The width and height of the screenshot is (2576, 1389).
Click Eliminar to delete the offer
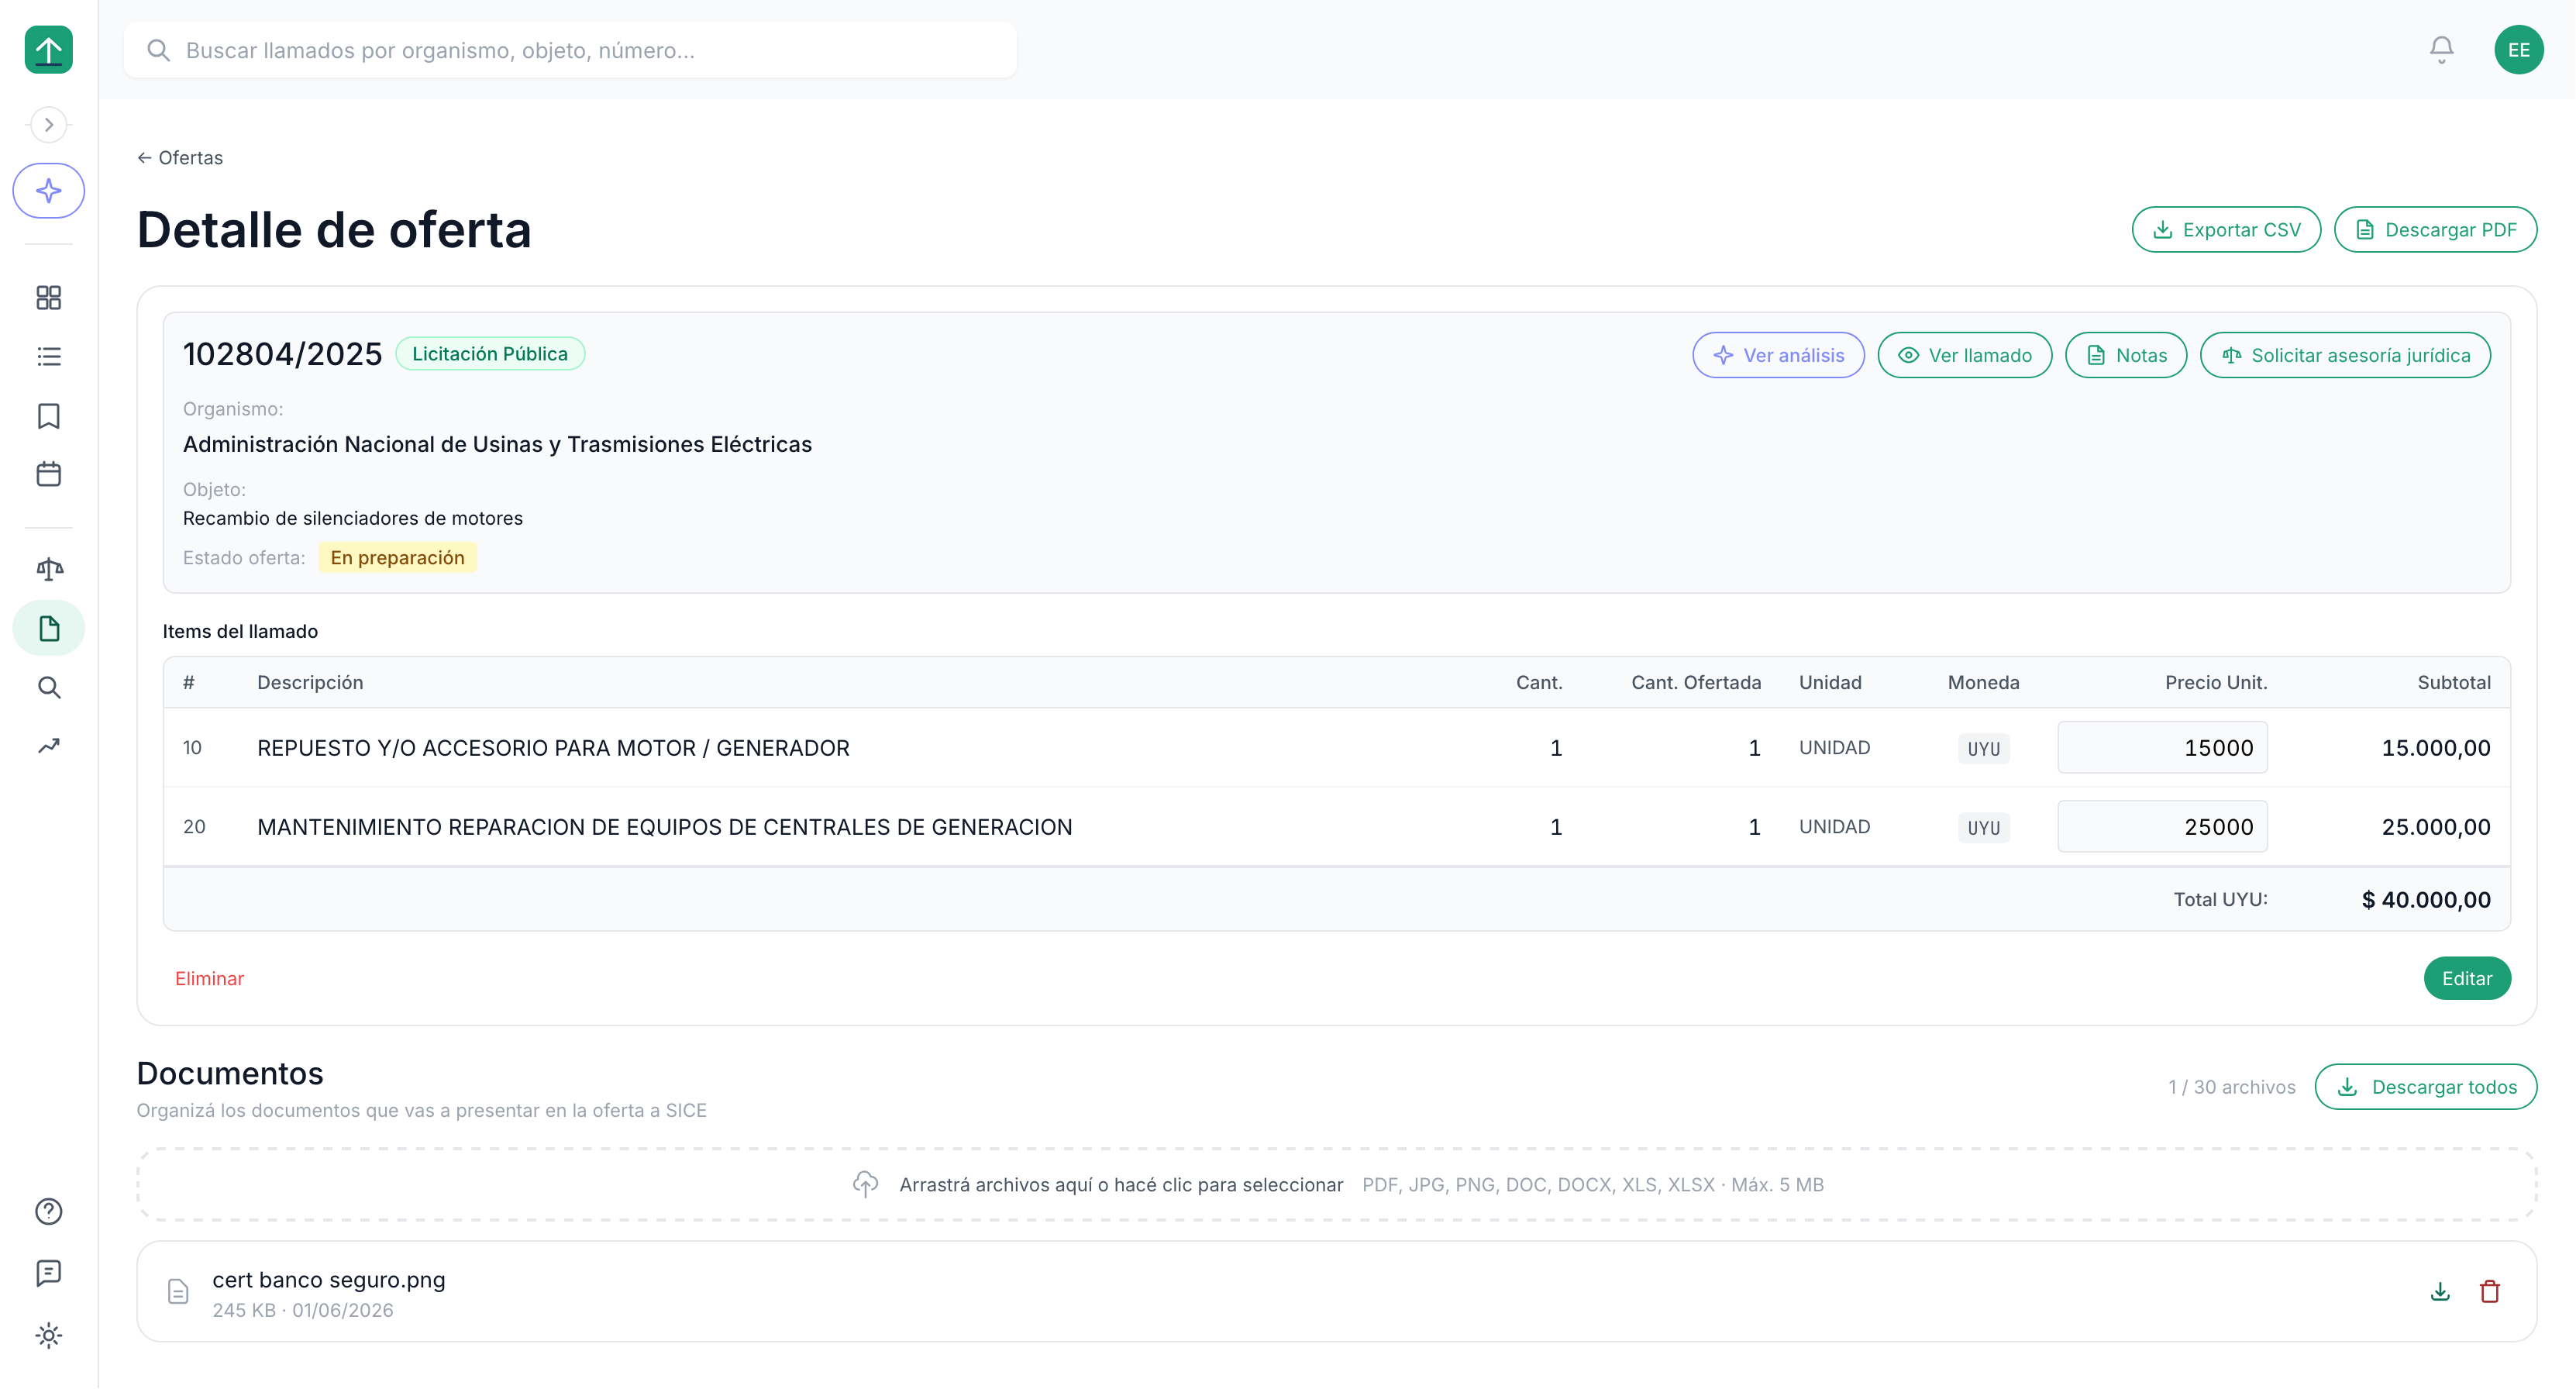click(209, 978)
